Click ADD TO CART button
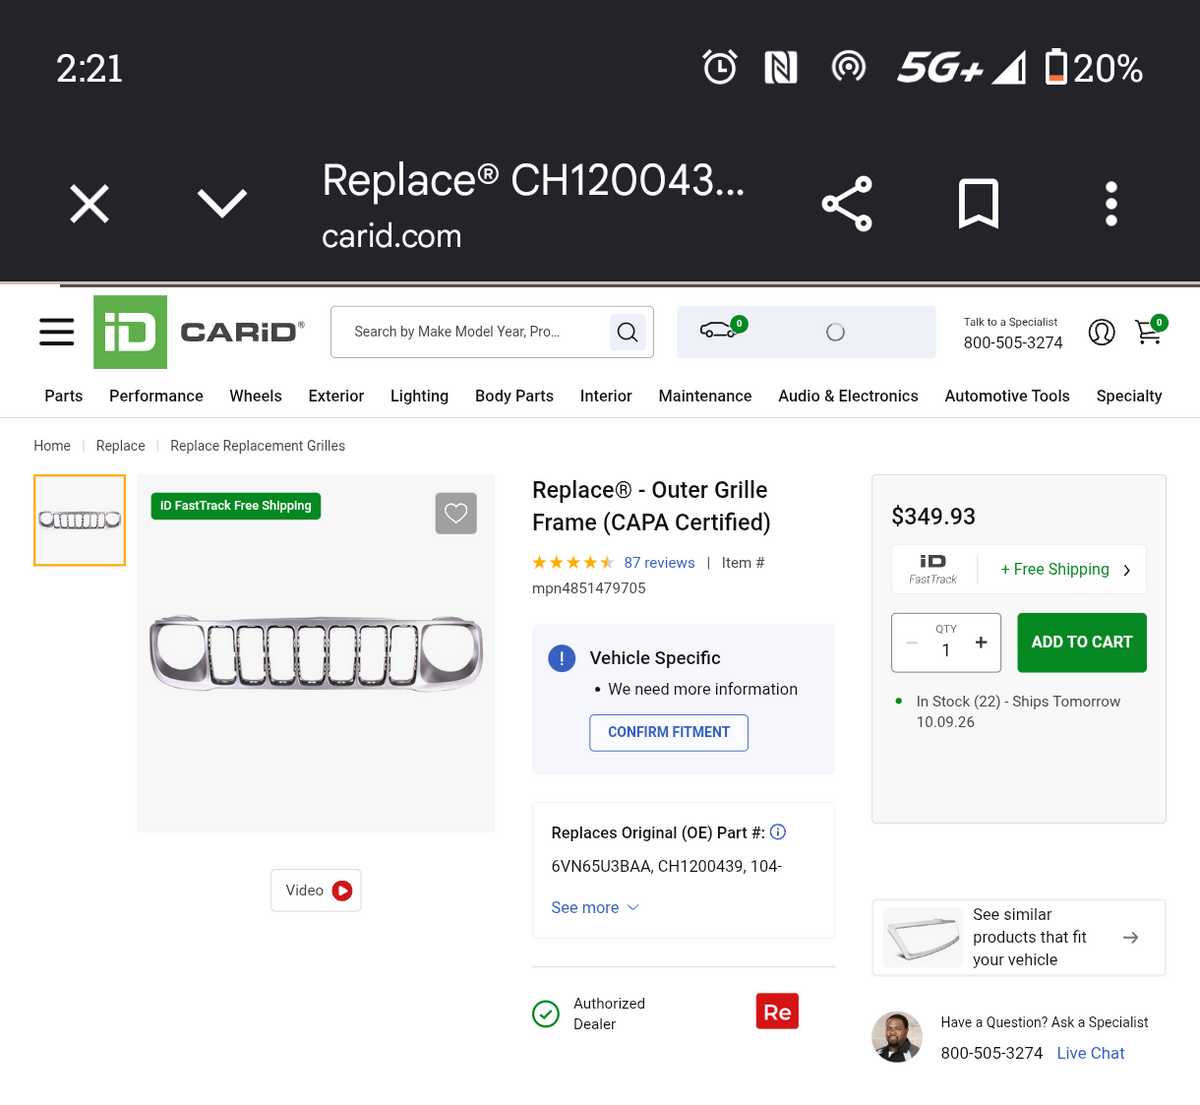The width and height of the screenshot is (1200, 1105). tap(1082, 642)
